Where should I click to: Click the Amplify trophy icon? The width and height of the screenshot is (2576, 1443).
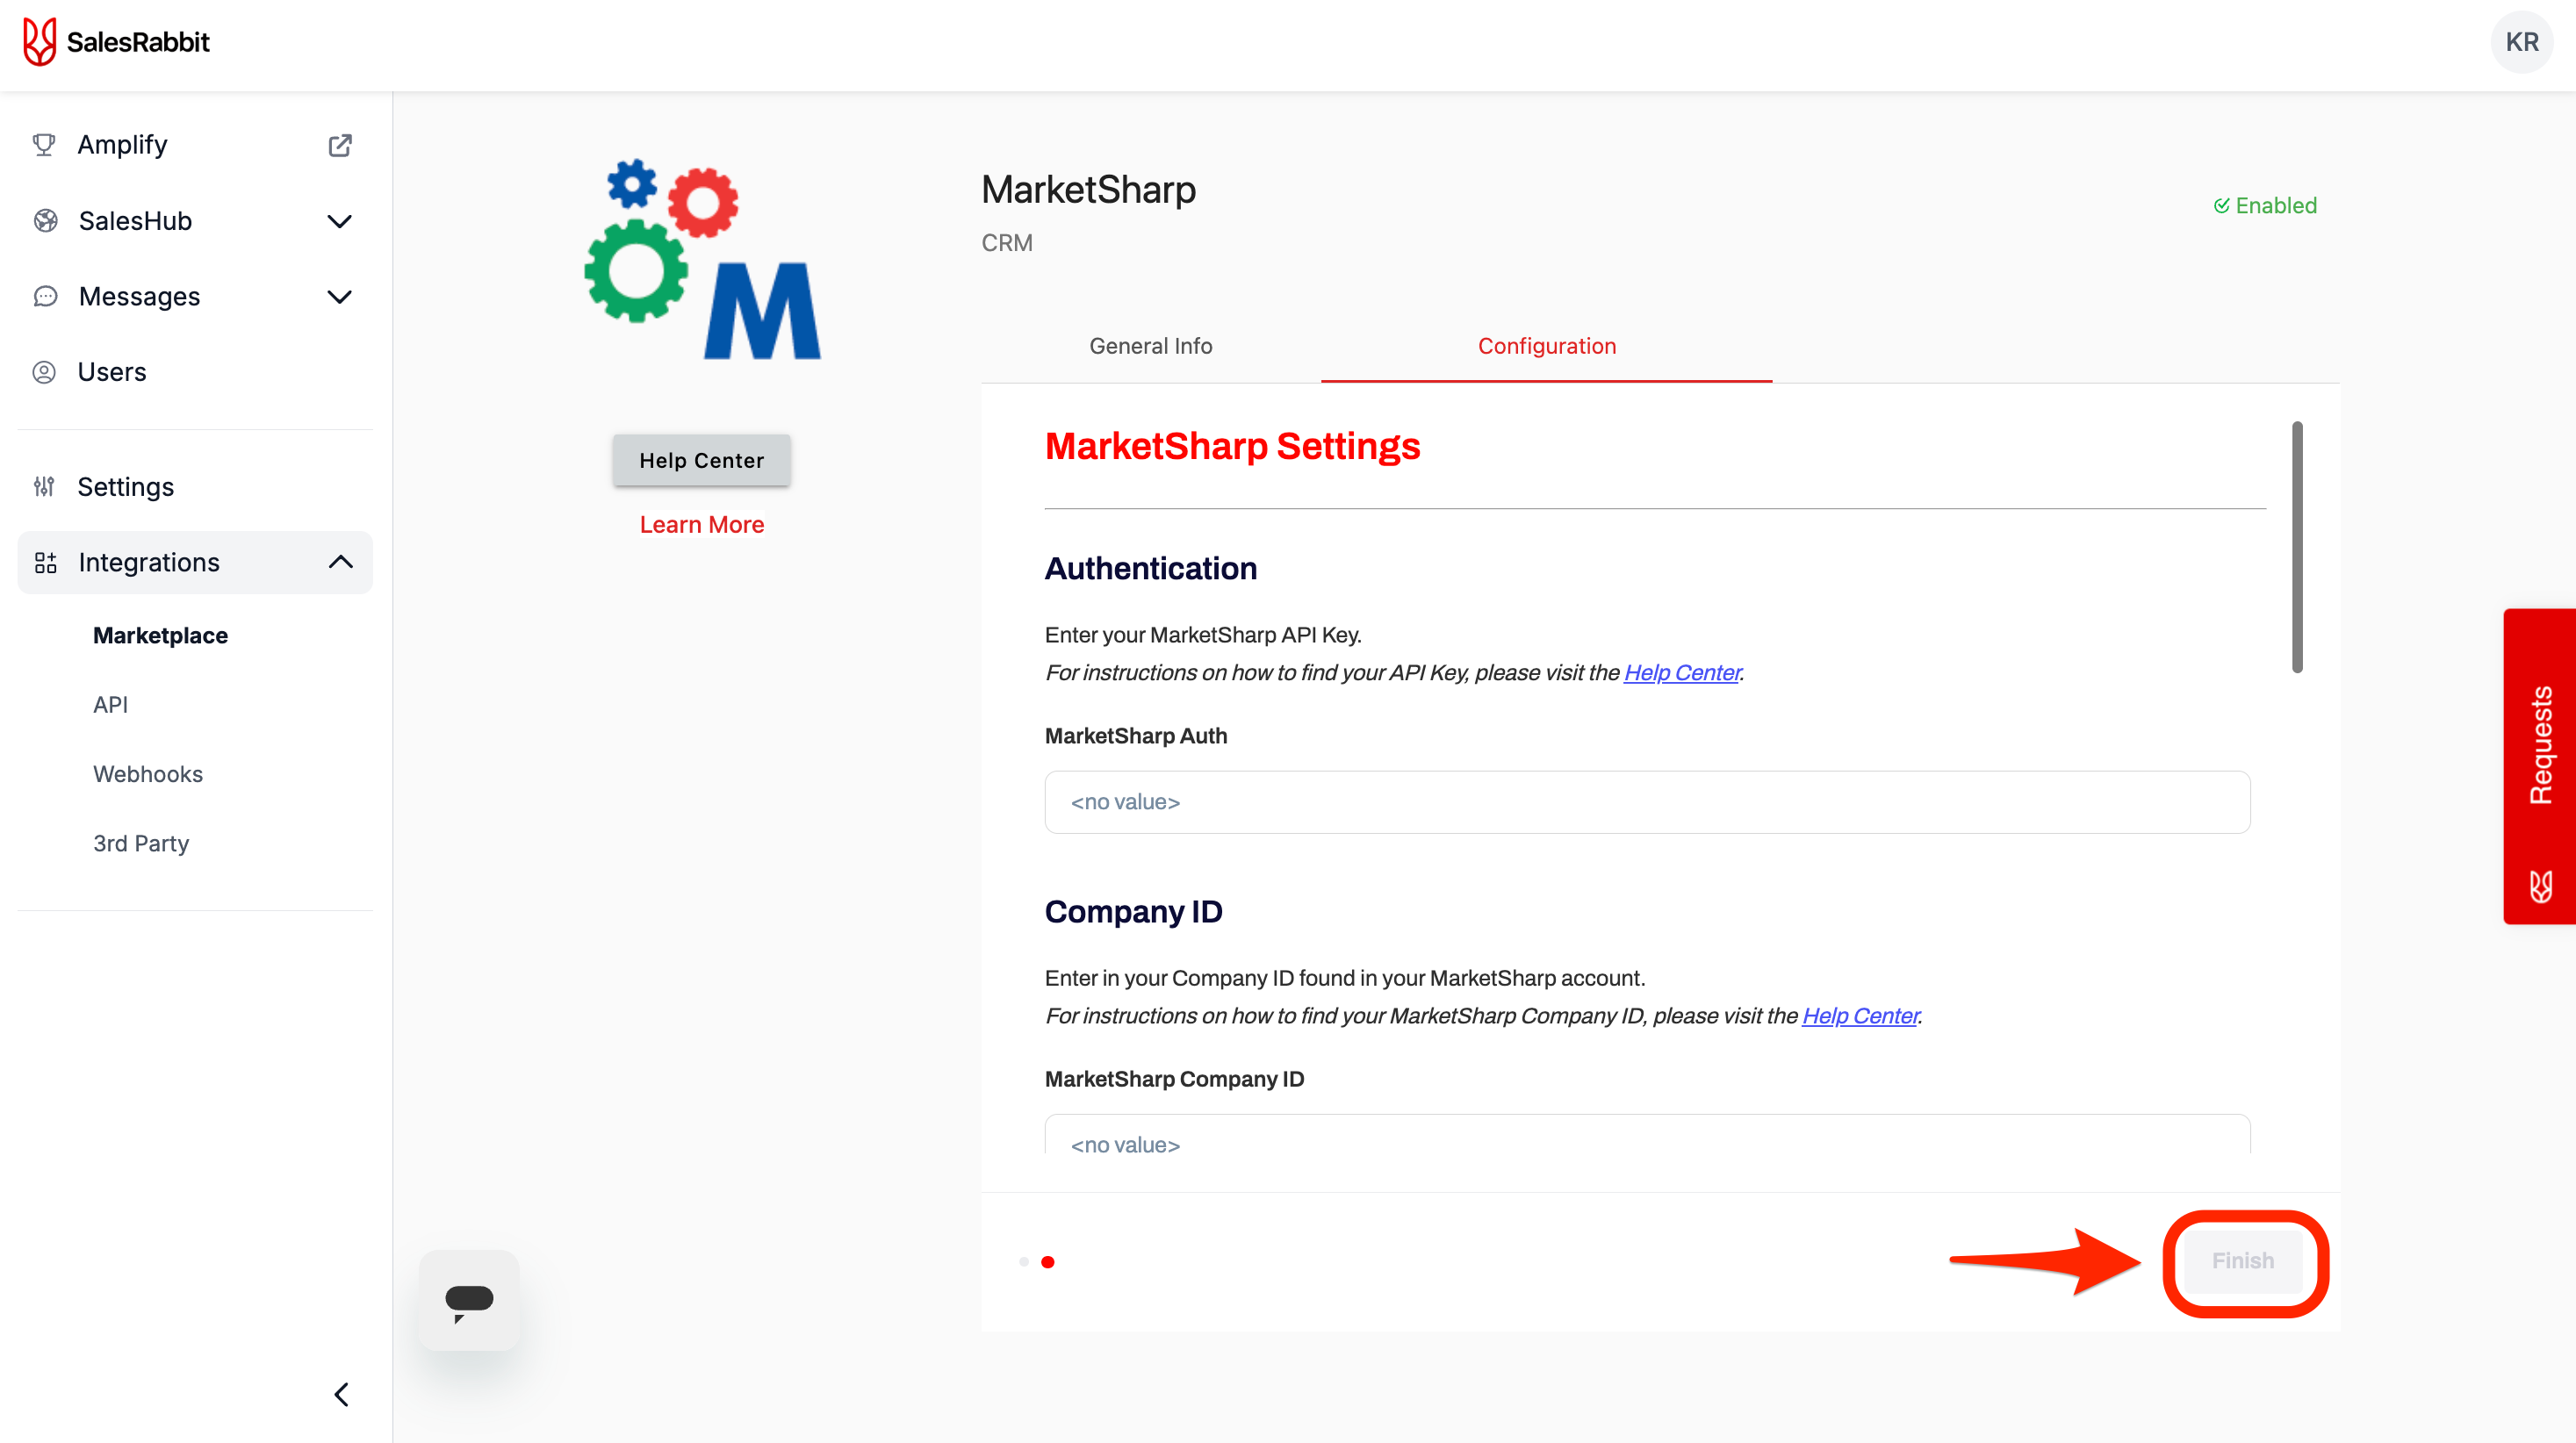(44, 145)
